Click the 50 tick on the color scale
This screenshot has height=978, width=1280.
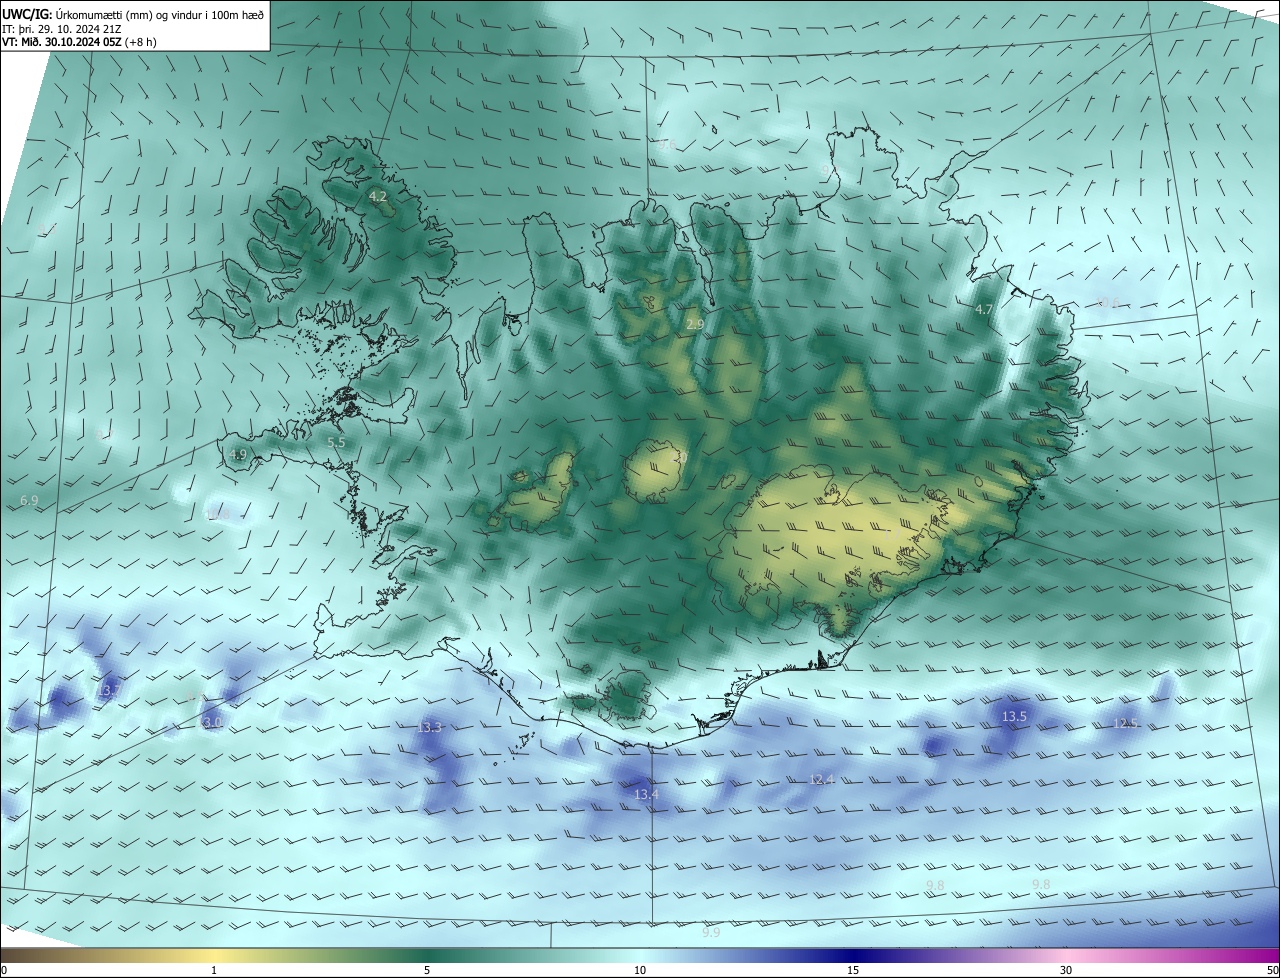coord(1272,971)
